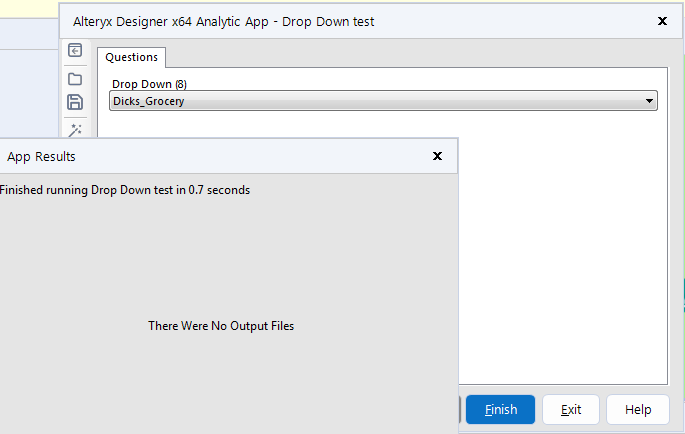Click the 'There Were No Output Files' message
Viewport: 685px width, 434px height.
[221, 326]
